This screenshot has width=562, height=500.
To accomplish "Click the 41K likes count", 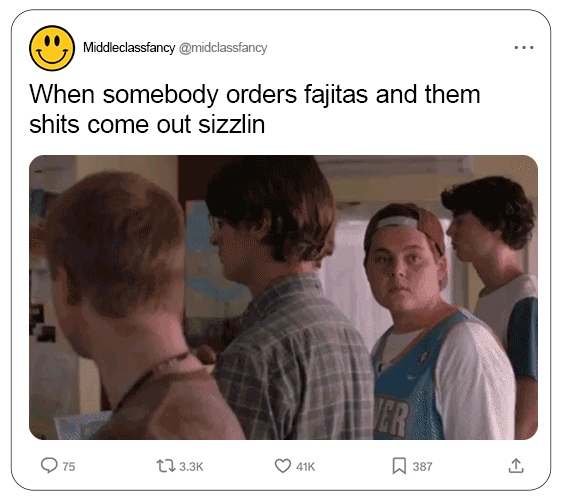I will [305, 467].
